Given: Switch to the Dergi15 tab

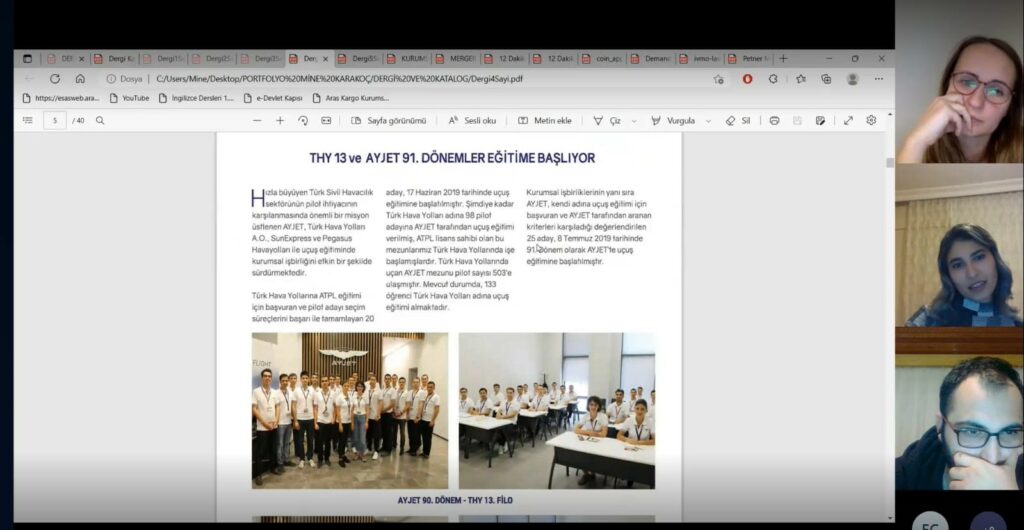Looking at the screenshot, I should [x=164, y=59].
